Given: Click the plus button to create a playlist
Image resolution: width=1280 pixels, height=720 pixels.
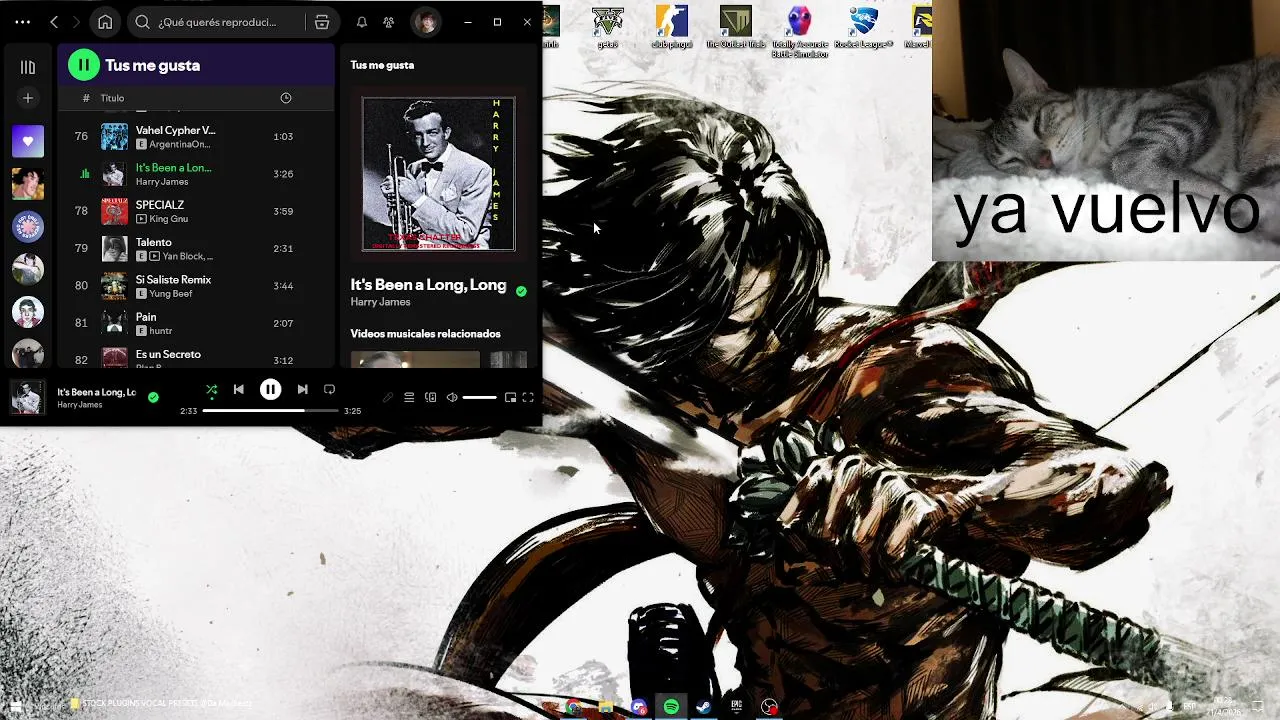Looking at the screenshot, I should pyautogui.click(x=28, y=98).
